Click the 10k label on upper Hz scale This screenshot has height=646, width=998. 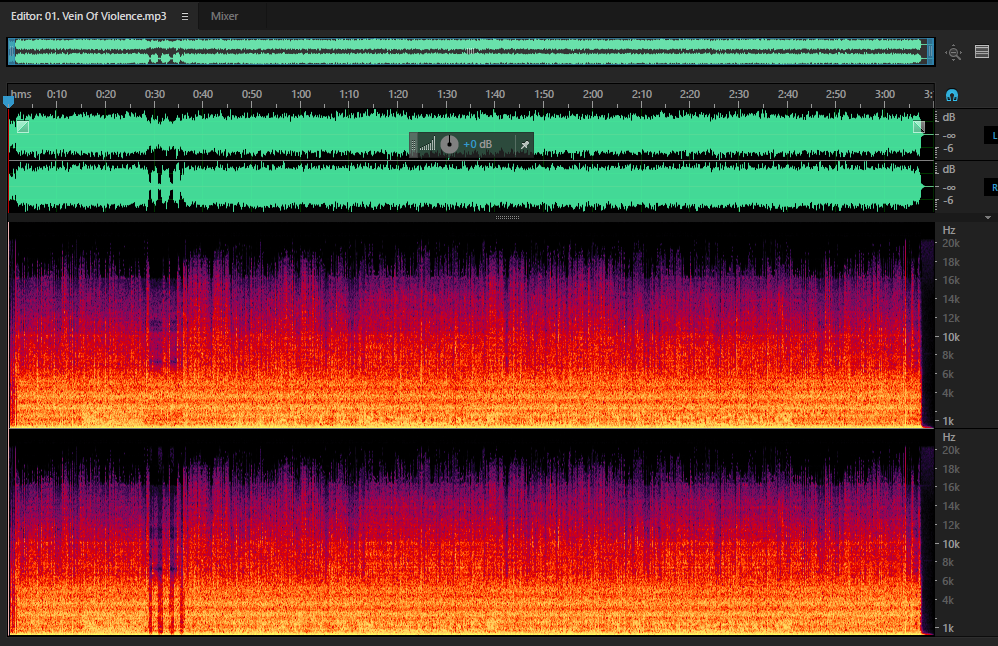951,337
